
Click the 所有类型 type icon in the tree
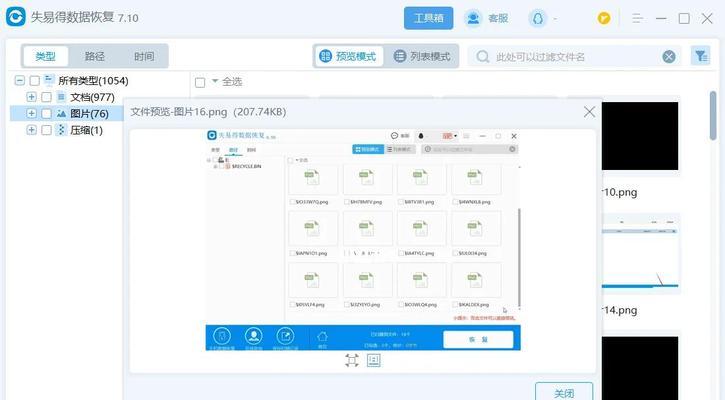[49, 80]
